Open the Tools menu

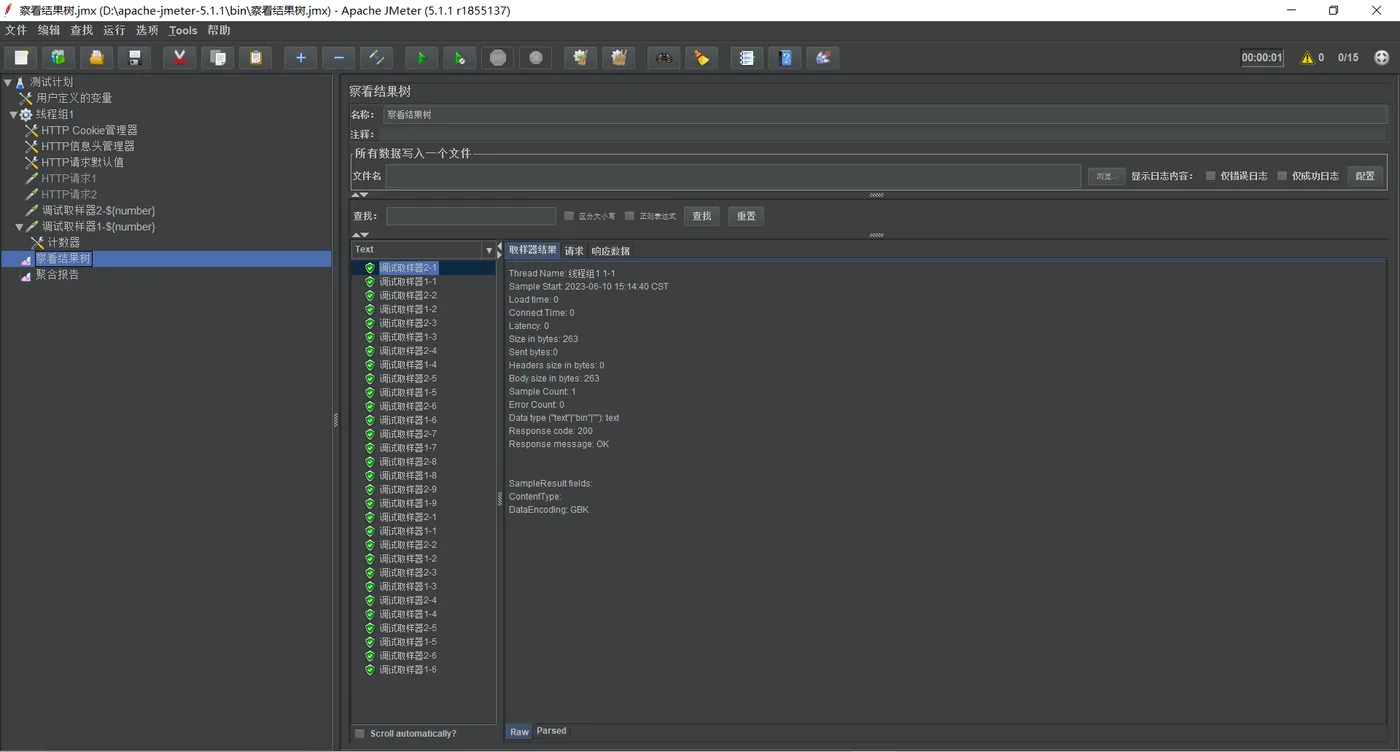[183, 30]
